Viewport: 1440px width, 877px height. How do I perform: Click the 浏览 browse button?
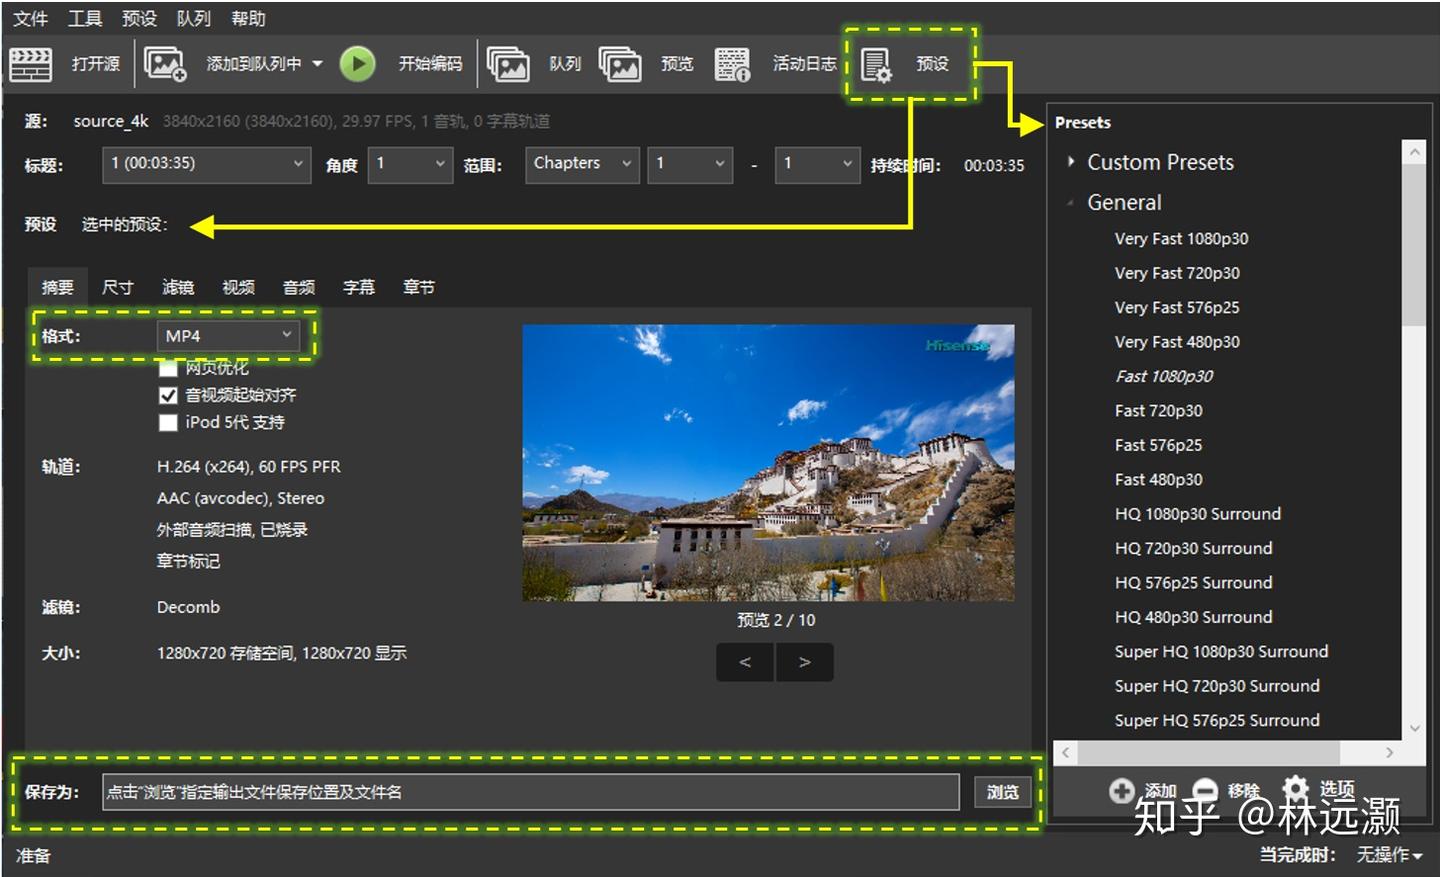tap(1002, 792)
